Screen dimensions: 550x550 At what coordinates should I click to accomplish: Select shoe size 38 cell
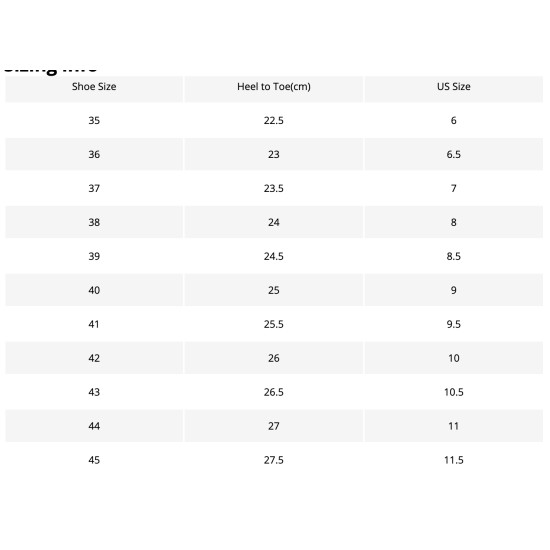coord(94,222)
